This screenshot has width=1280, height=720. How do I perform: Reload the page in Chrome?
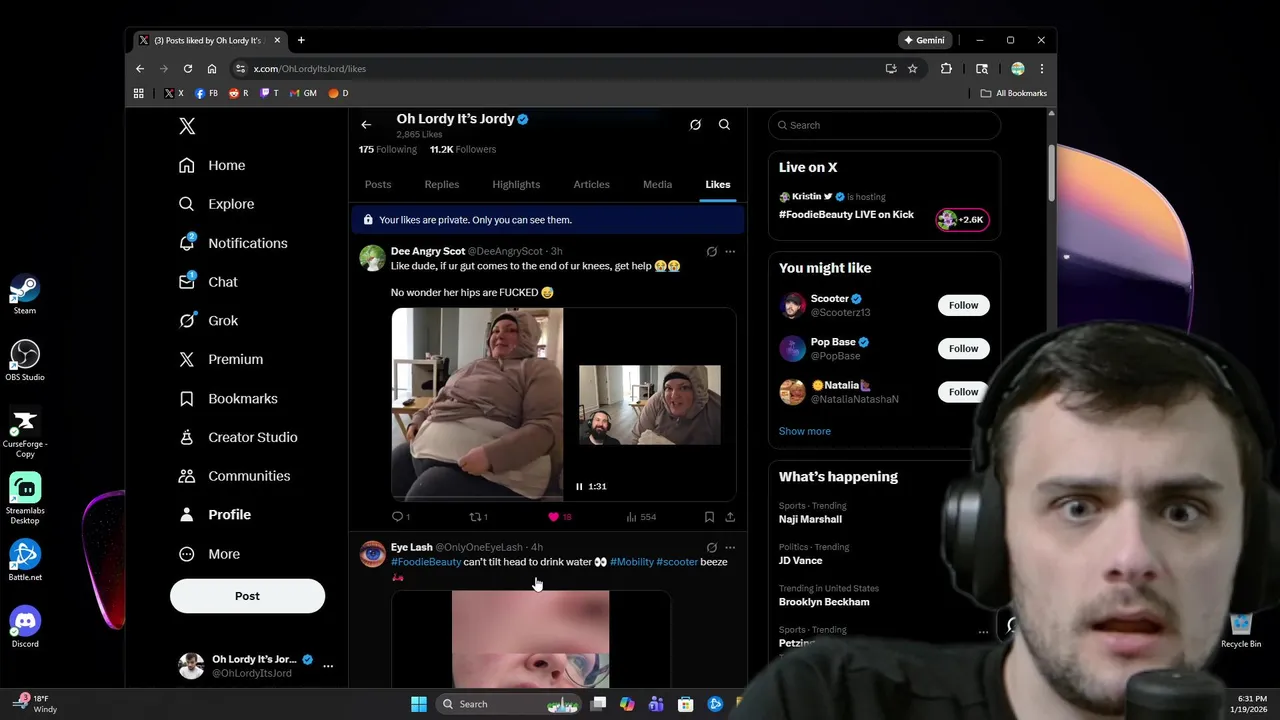(x=187, y=69)
